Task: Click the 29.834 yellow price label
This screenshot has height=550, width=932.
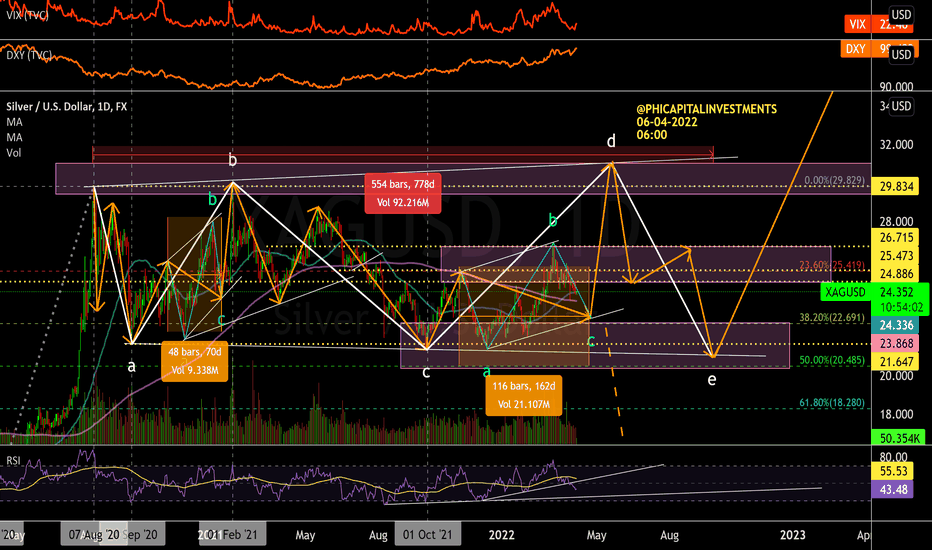Action: point(895,187)
